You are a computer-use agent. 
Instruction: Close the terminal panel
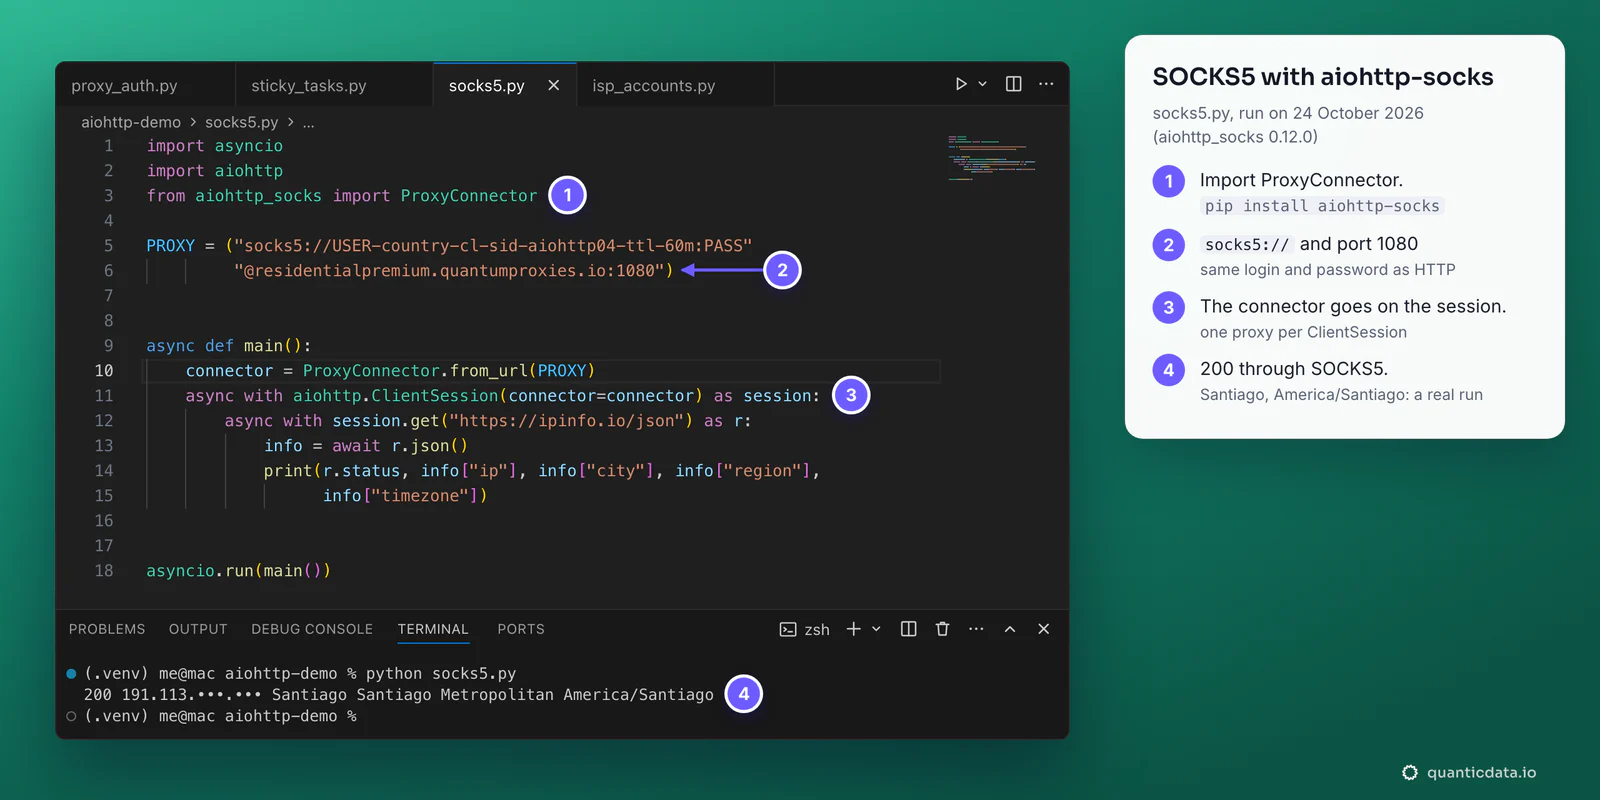pyautogui.click(x=1044, y=629)
